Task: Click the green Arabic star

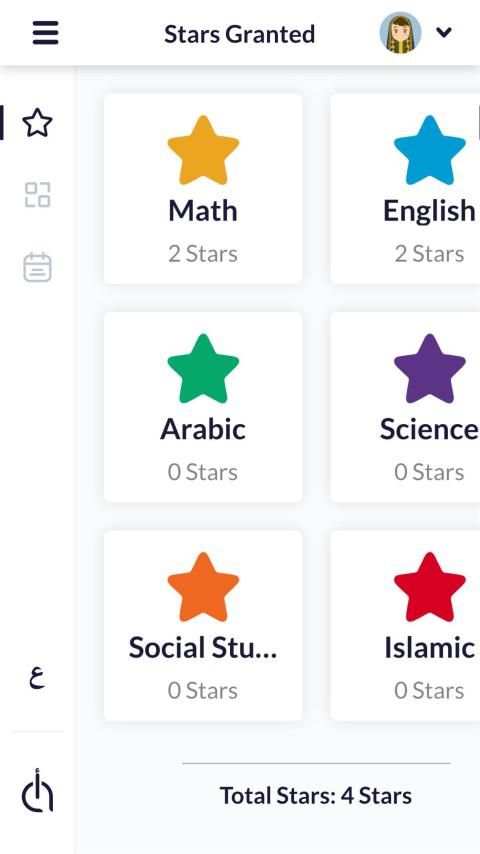Action: [x=203, y=369]
